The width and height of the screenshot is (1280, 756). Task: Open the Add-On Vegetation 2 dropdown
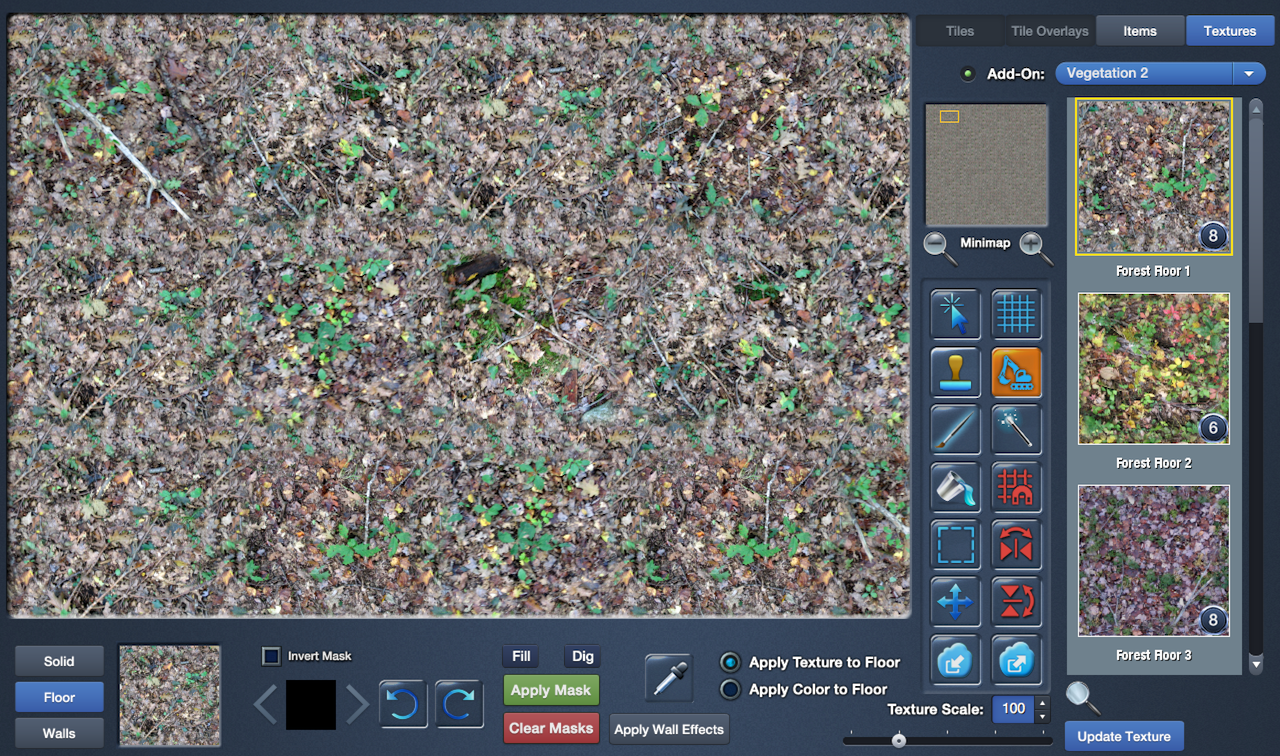coord(1249,73)
